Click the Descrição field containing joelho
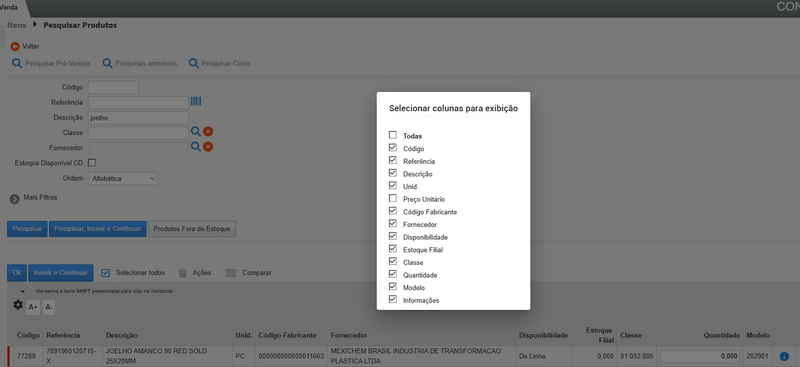The height and width of the screenshot is (367, 800). (x=138, y=117)
